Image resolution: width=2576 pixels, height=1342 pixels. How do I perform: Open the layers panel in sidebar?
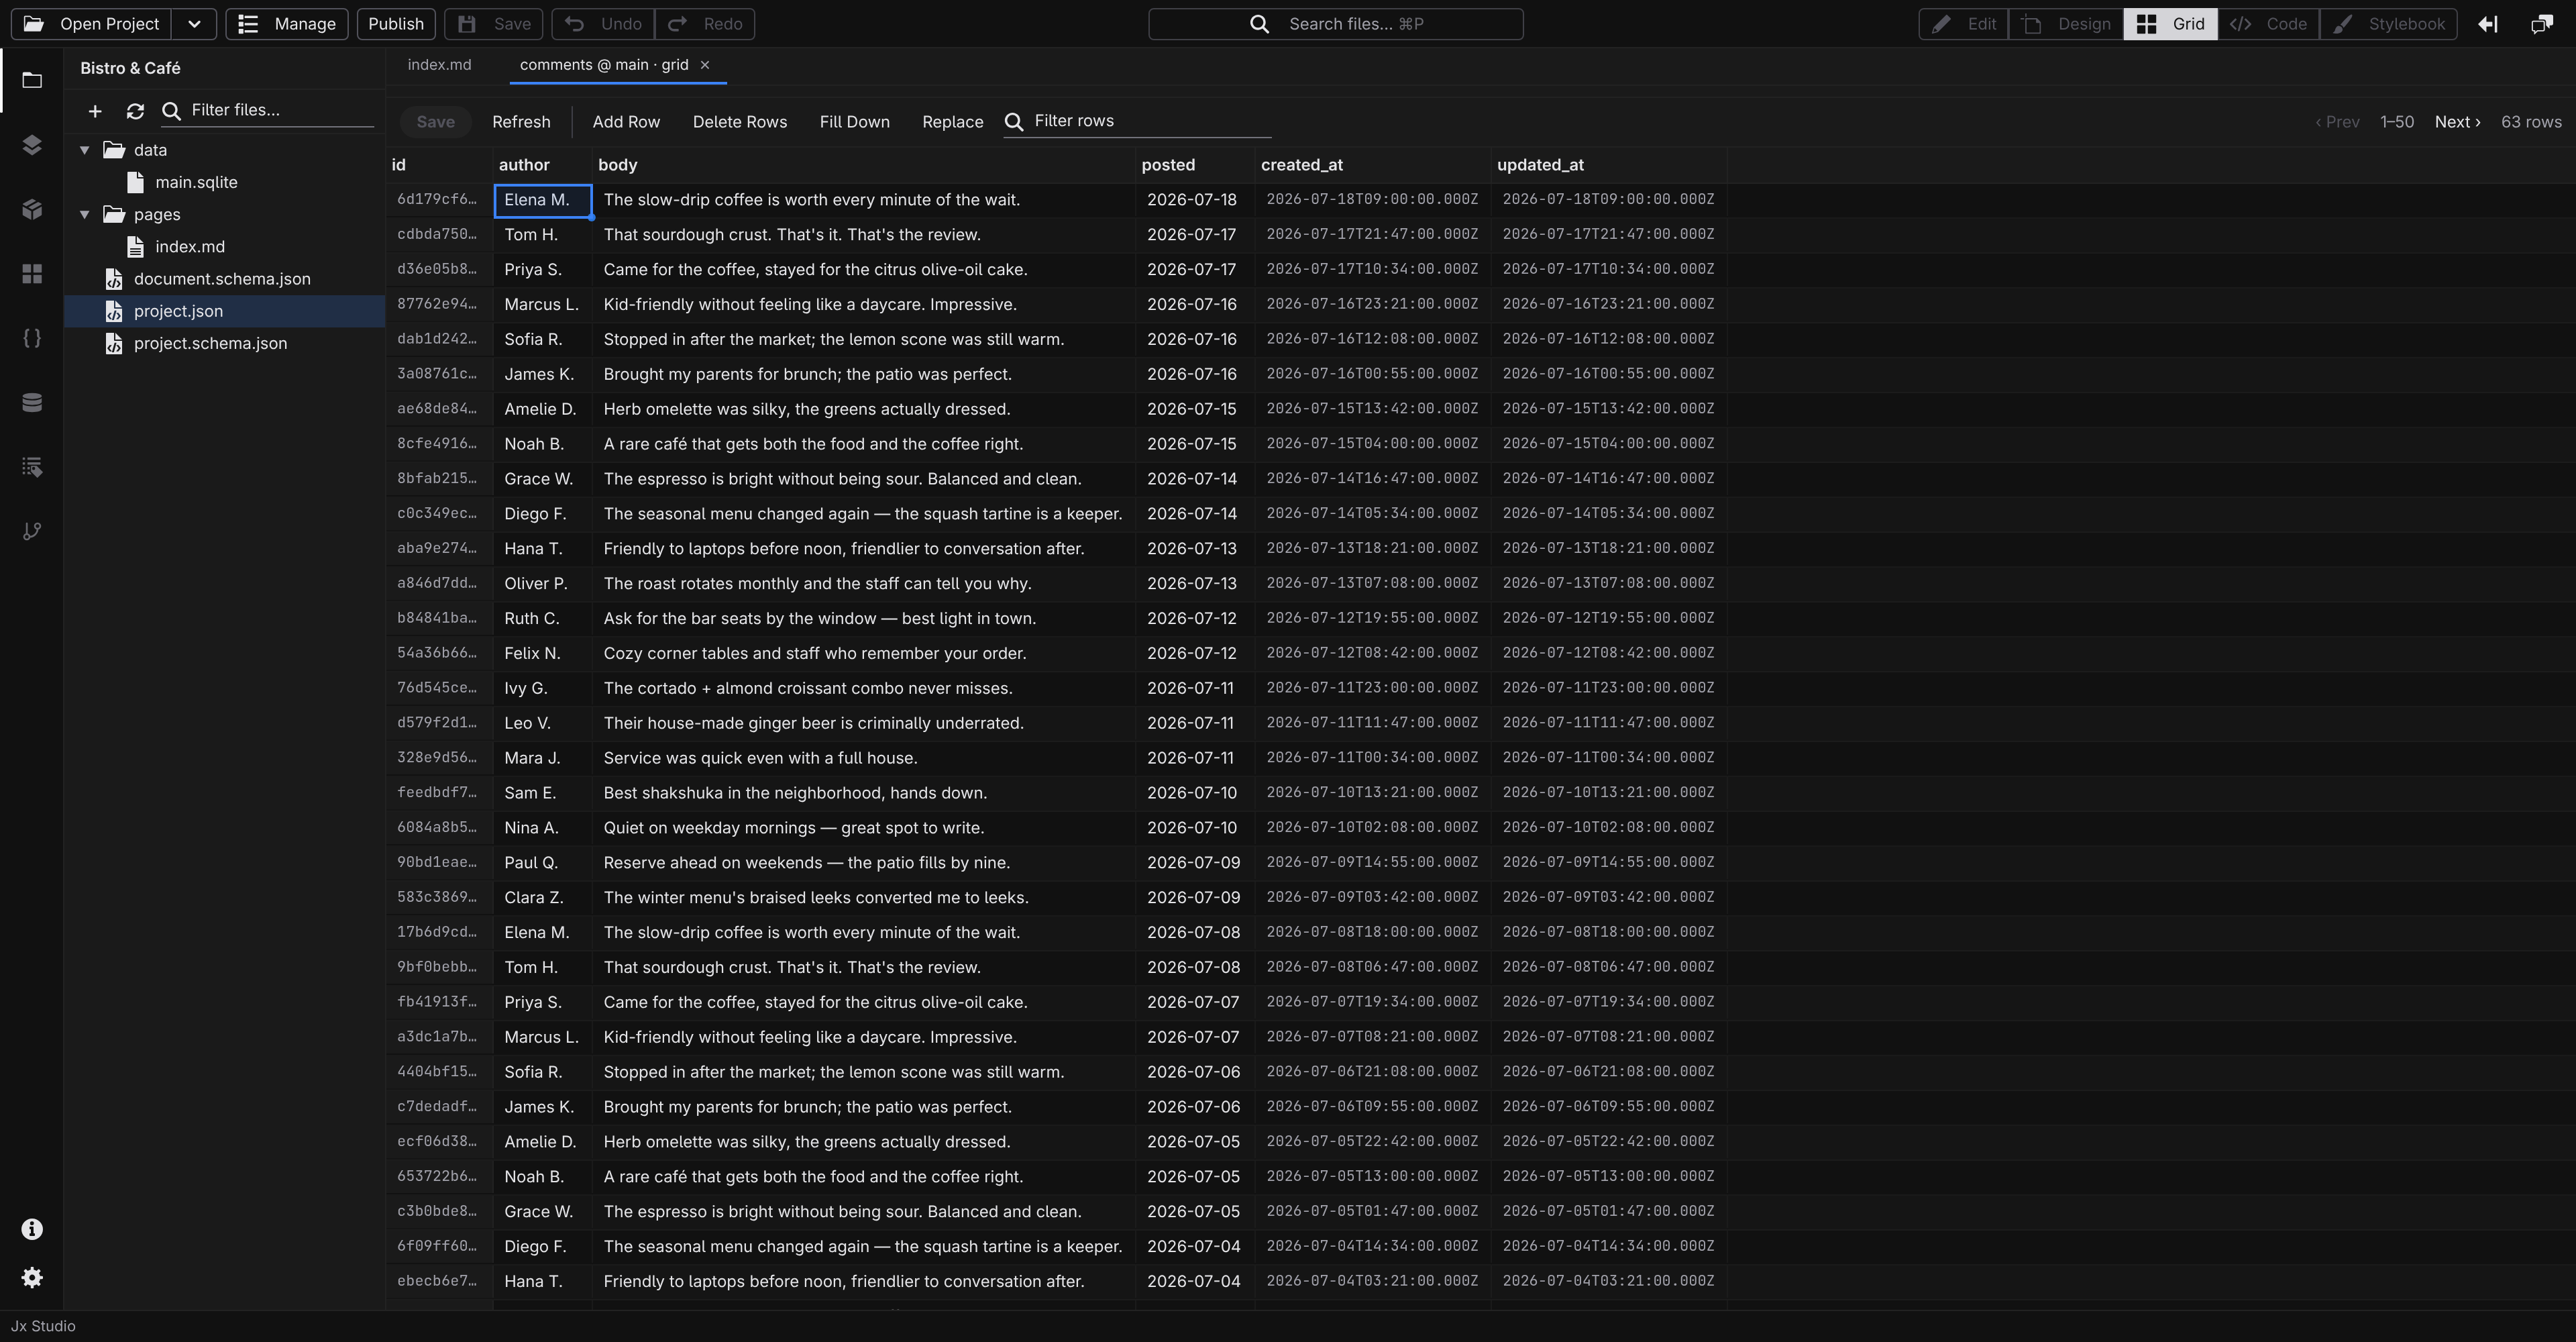tap(32, 145)
